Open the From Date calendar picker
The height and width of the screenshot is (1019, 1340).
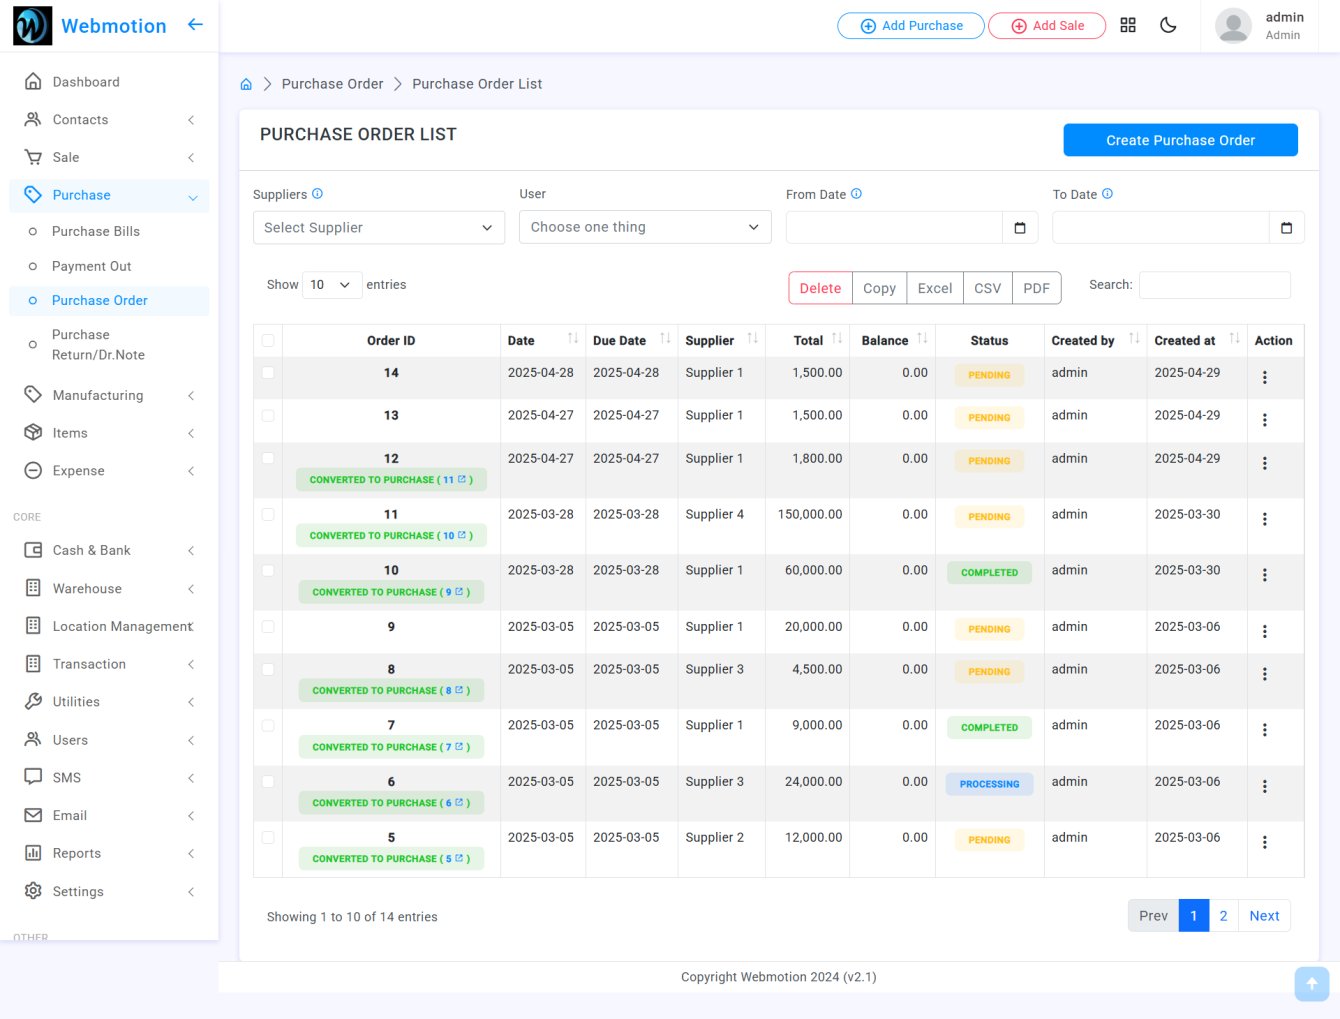pos(1019,227)
